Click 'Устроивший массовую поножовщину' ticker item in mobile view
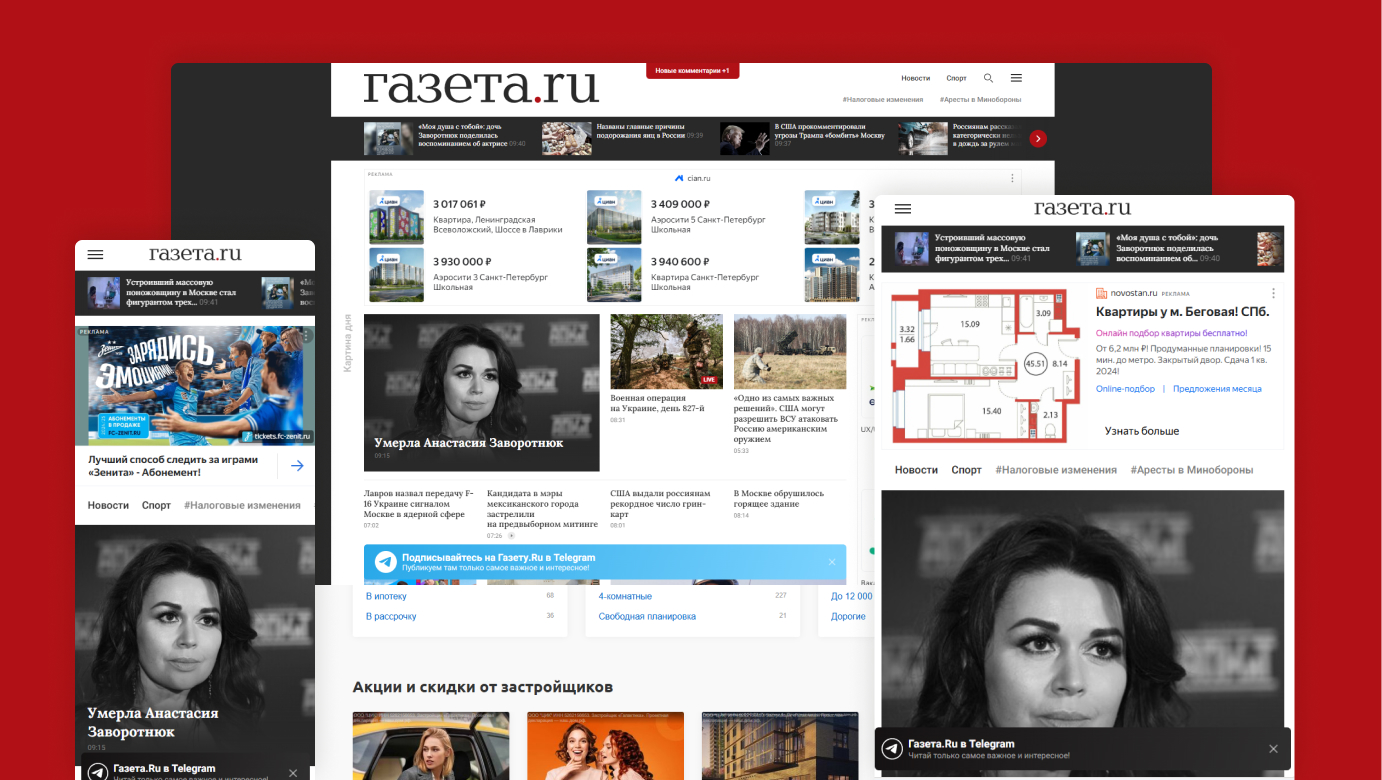Screen dimensions: 1382x780 click(163, 292)
